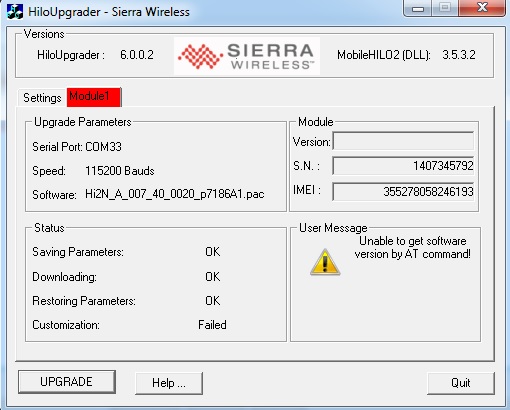The image size is (510, 410).
Task: Click the Serial Port: COM33 text
Action: tap(77, 147)
